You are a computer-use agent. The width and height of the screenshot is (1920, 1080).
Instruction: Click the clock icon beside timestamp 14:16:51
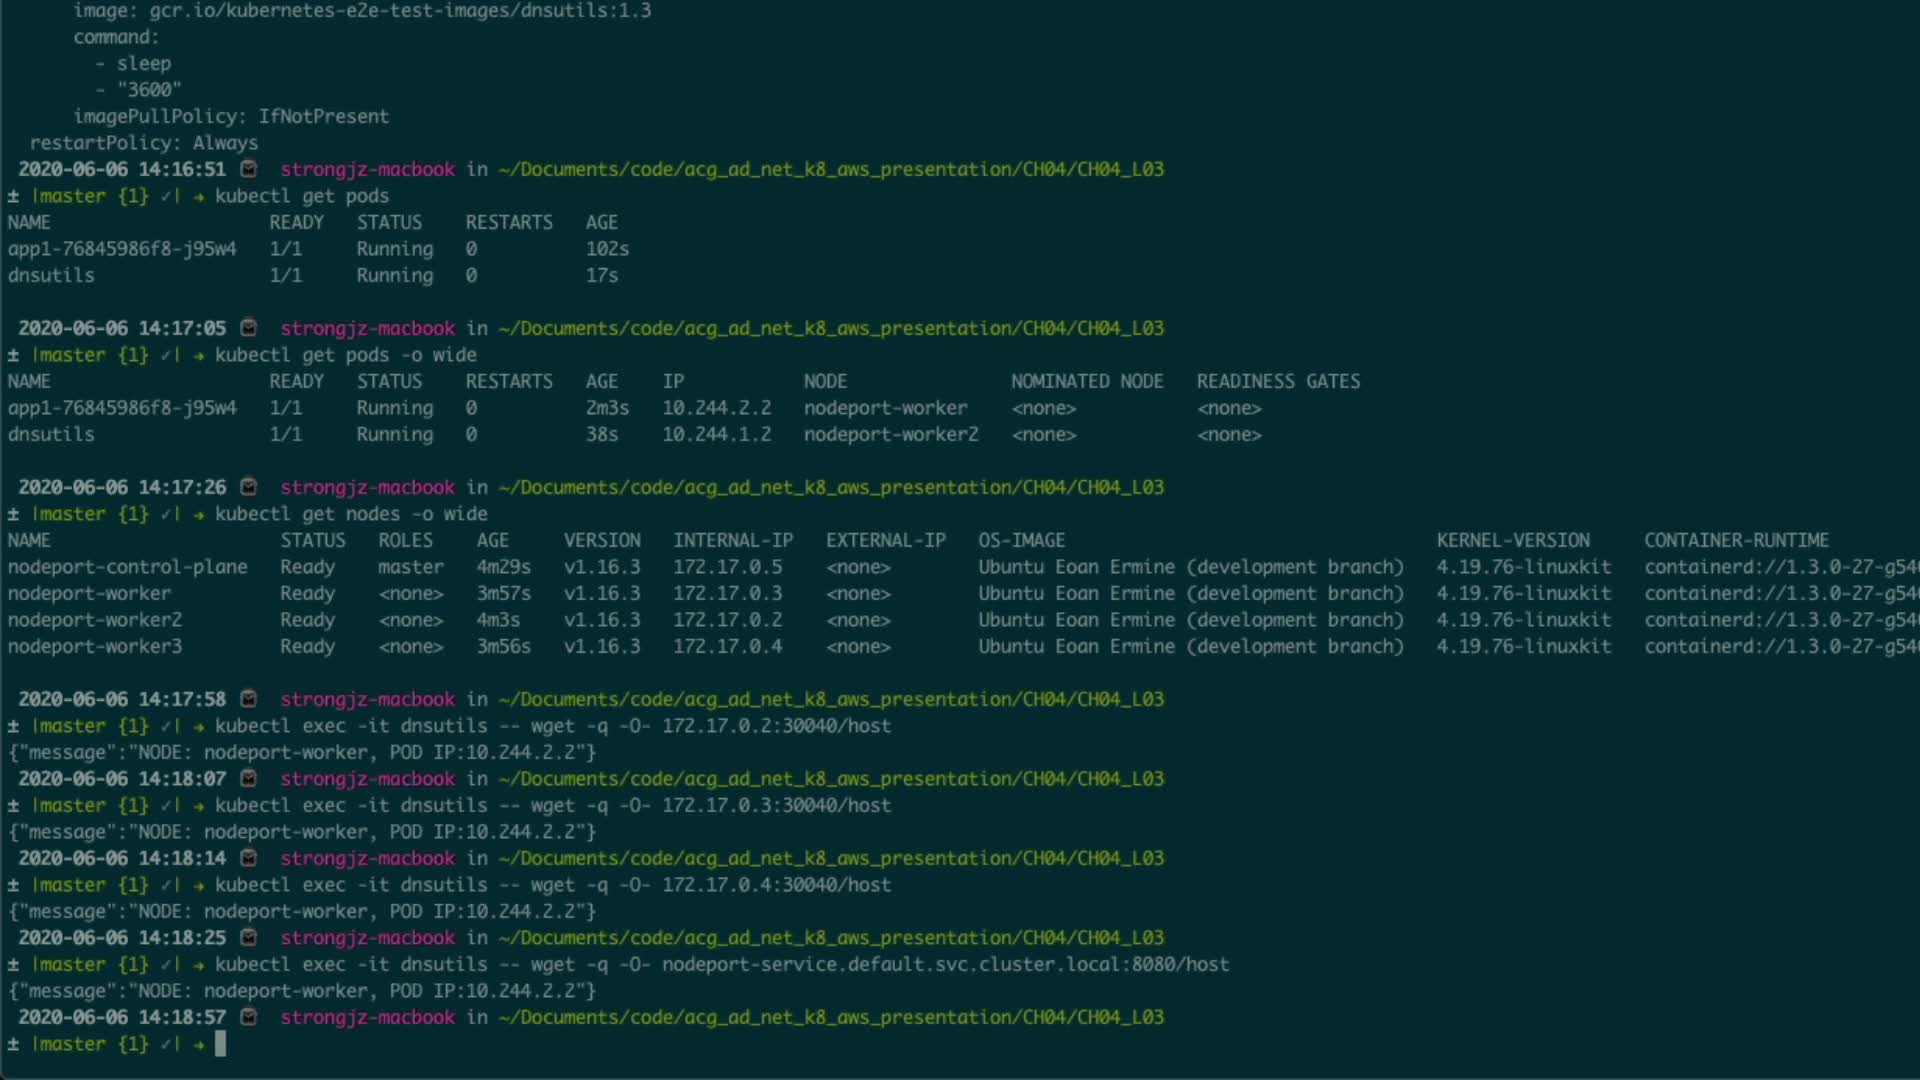pyautogui.click(x=249, y=169)
